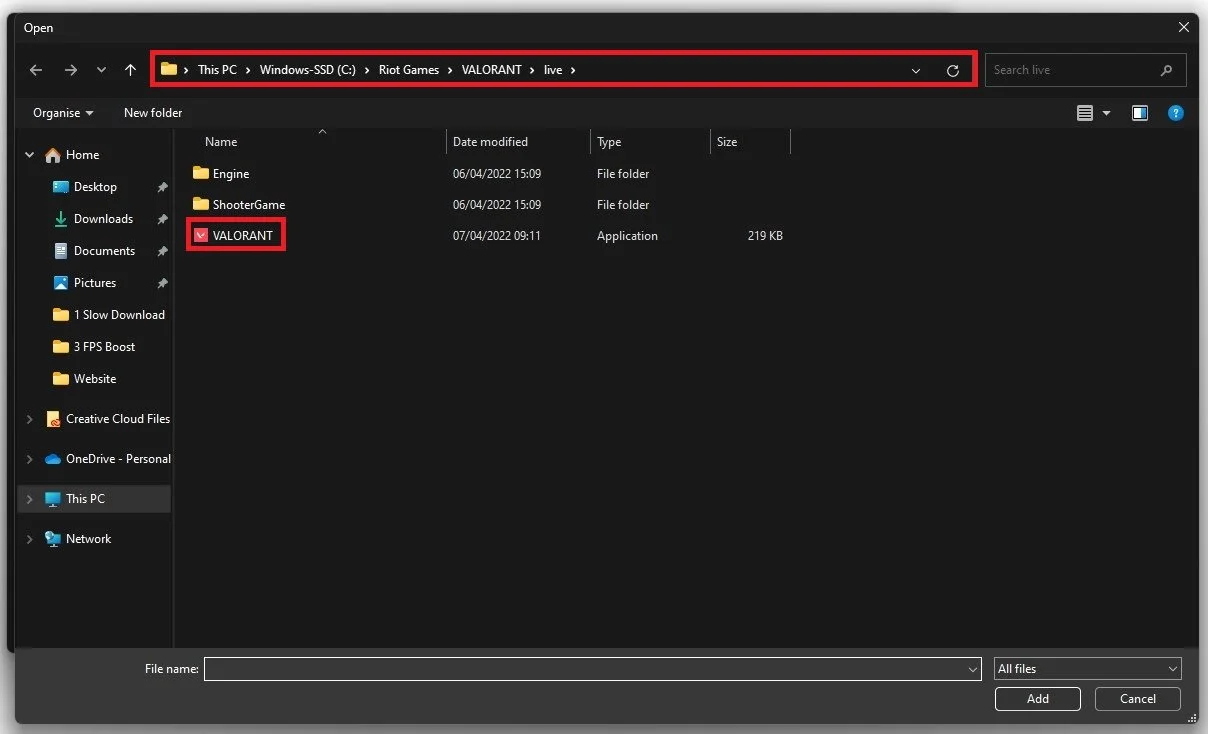Expand the This PC tree node

[29, 499]
